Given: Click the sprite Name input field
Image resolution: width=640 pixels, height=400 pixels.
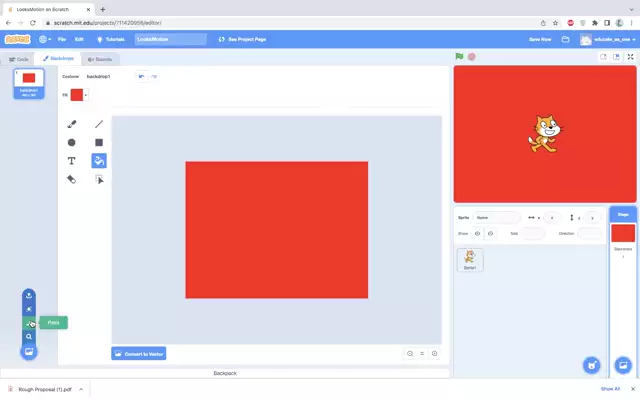Looking at the screenshot, I should click(497, 218).
